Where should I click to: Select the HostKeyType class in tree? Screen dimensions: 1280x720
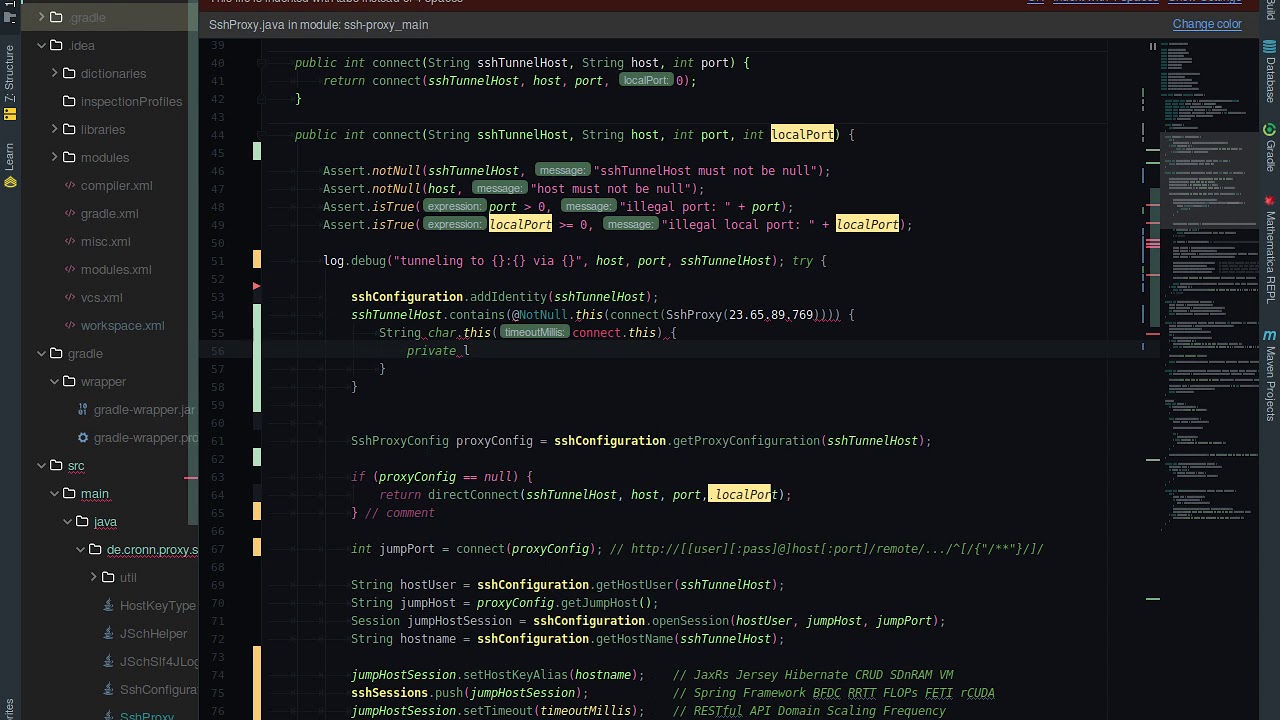tap(158, 605)
